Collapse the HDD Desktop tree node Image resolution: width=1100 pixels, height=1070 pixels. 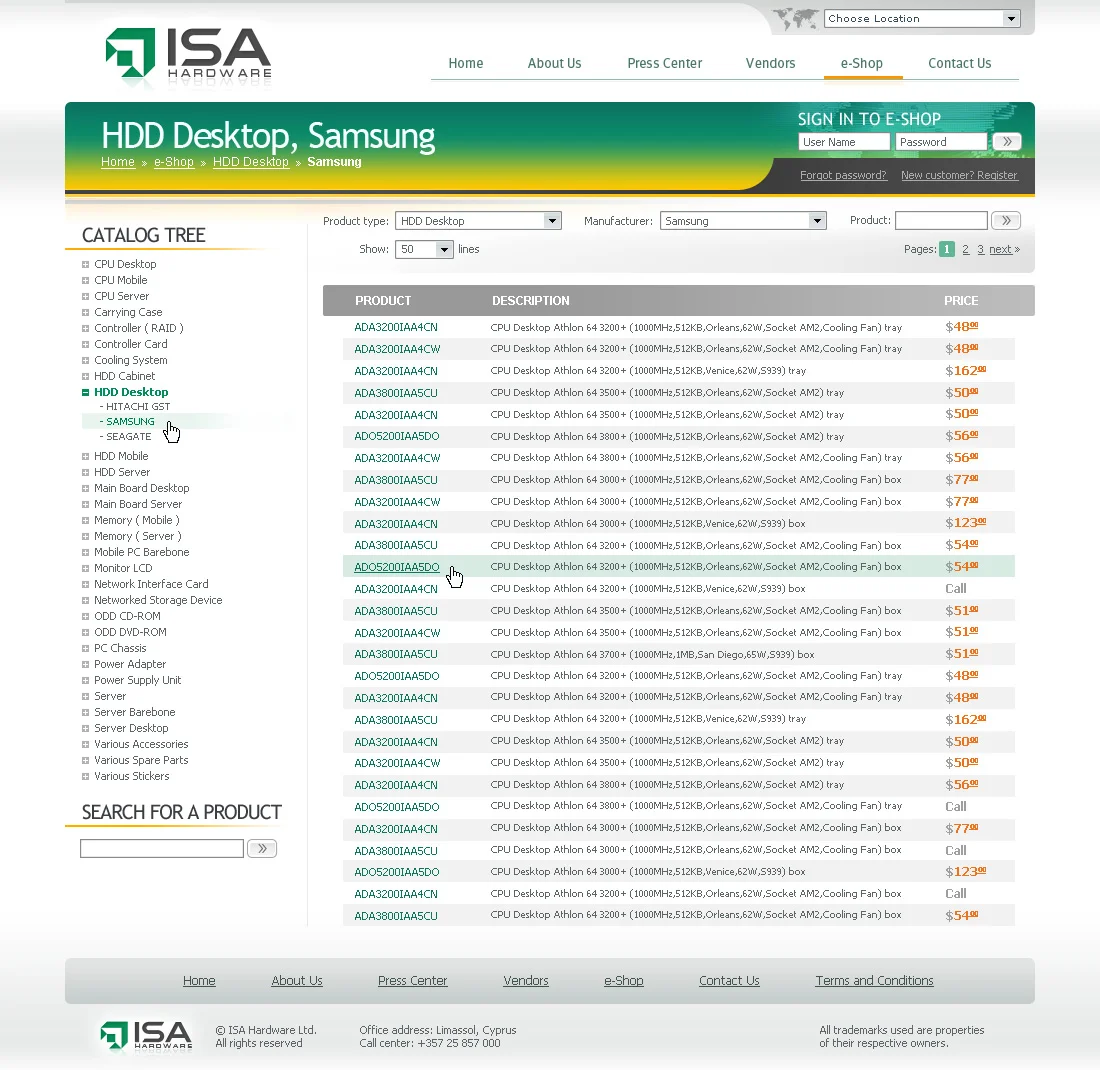pyautogui.click(x=86, y=392)
